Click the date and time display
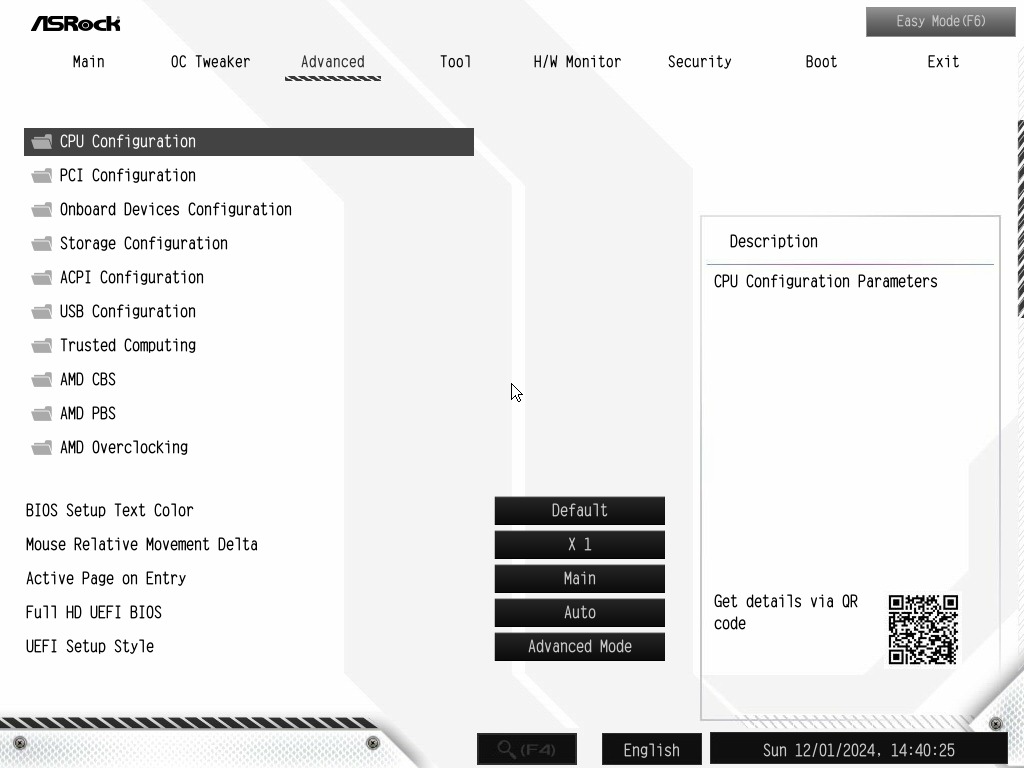1024x768 pixels. (859, 750)
